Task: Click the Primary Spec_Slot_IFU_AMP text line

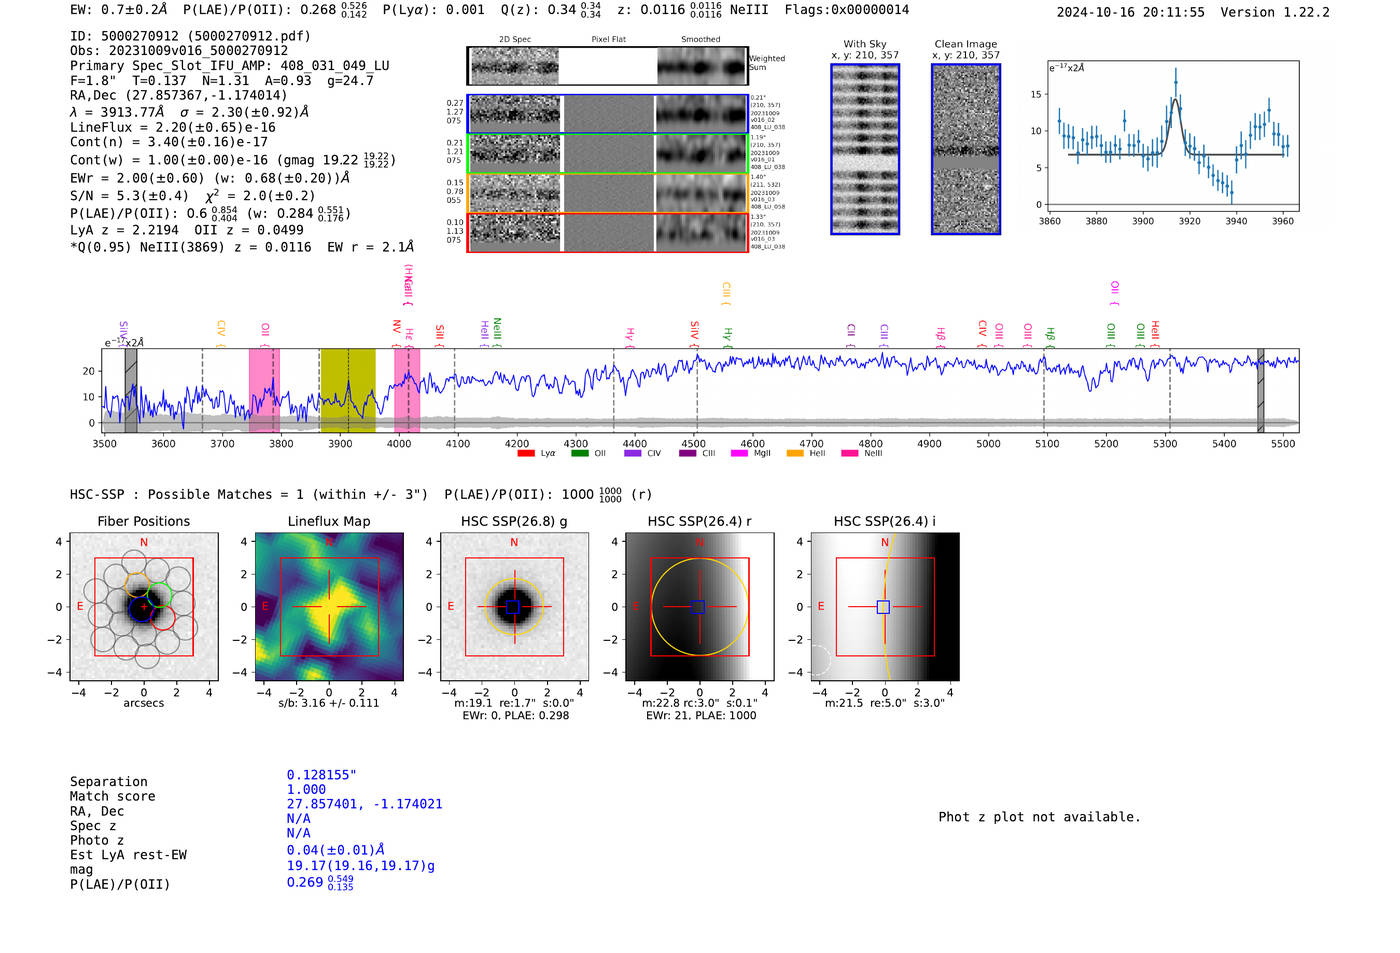Action: pyautogui.click(x=230, y=66)
